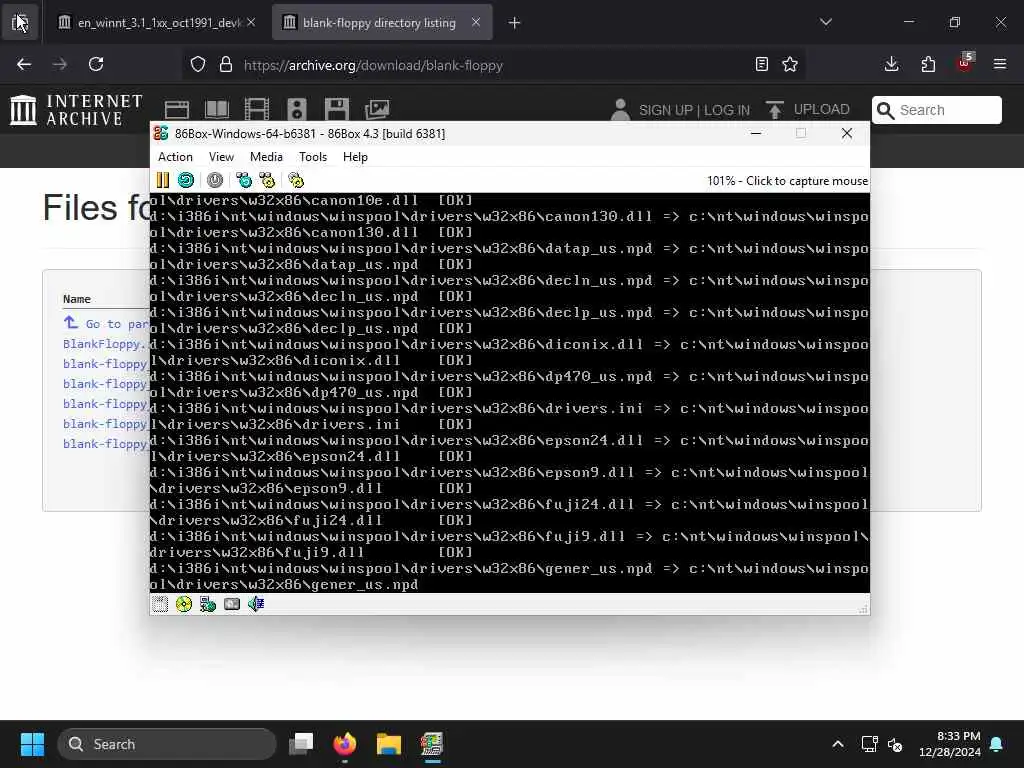Click the CD-ROM disc status bar icon

coord(184,604)
